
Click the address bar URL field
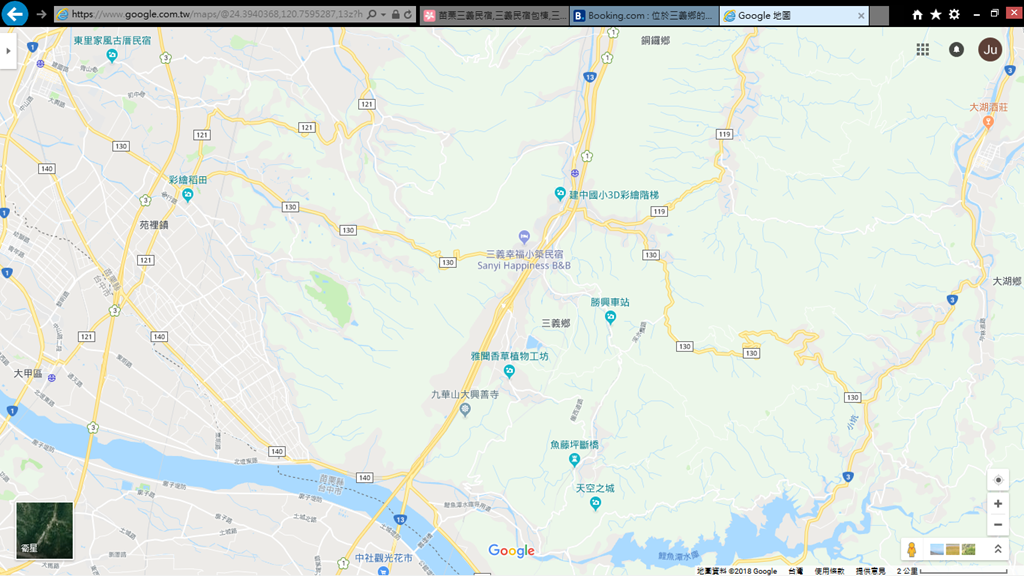tap(216, 14)
